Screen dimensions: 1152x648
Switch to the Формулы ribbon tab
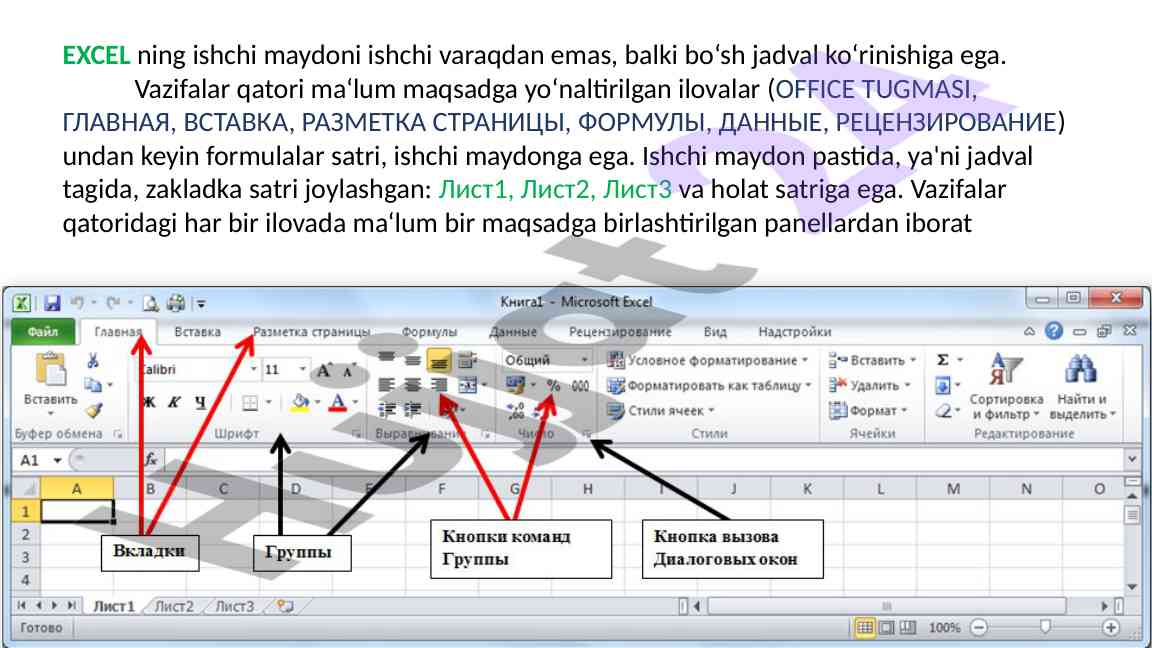(429, 331)
